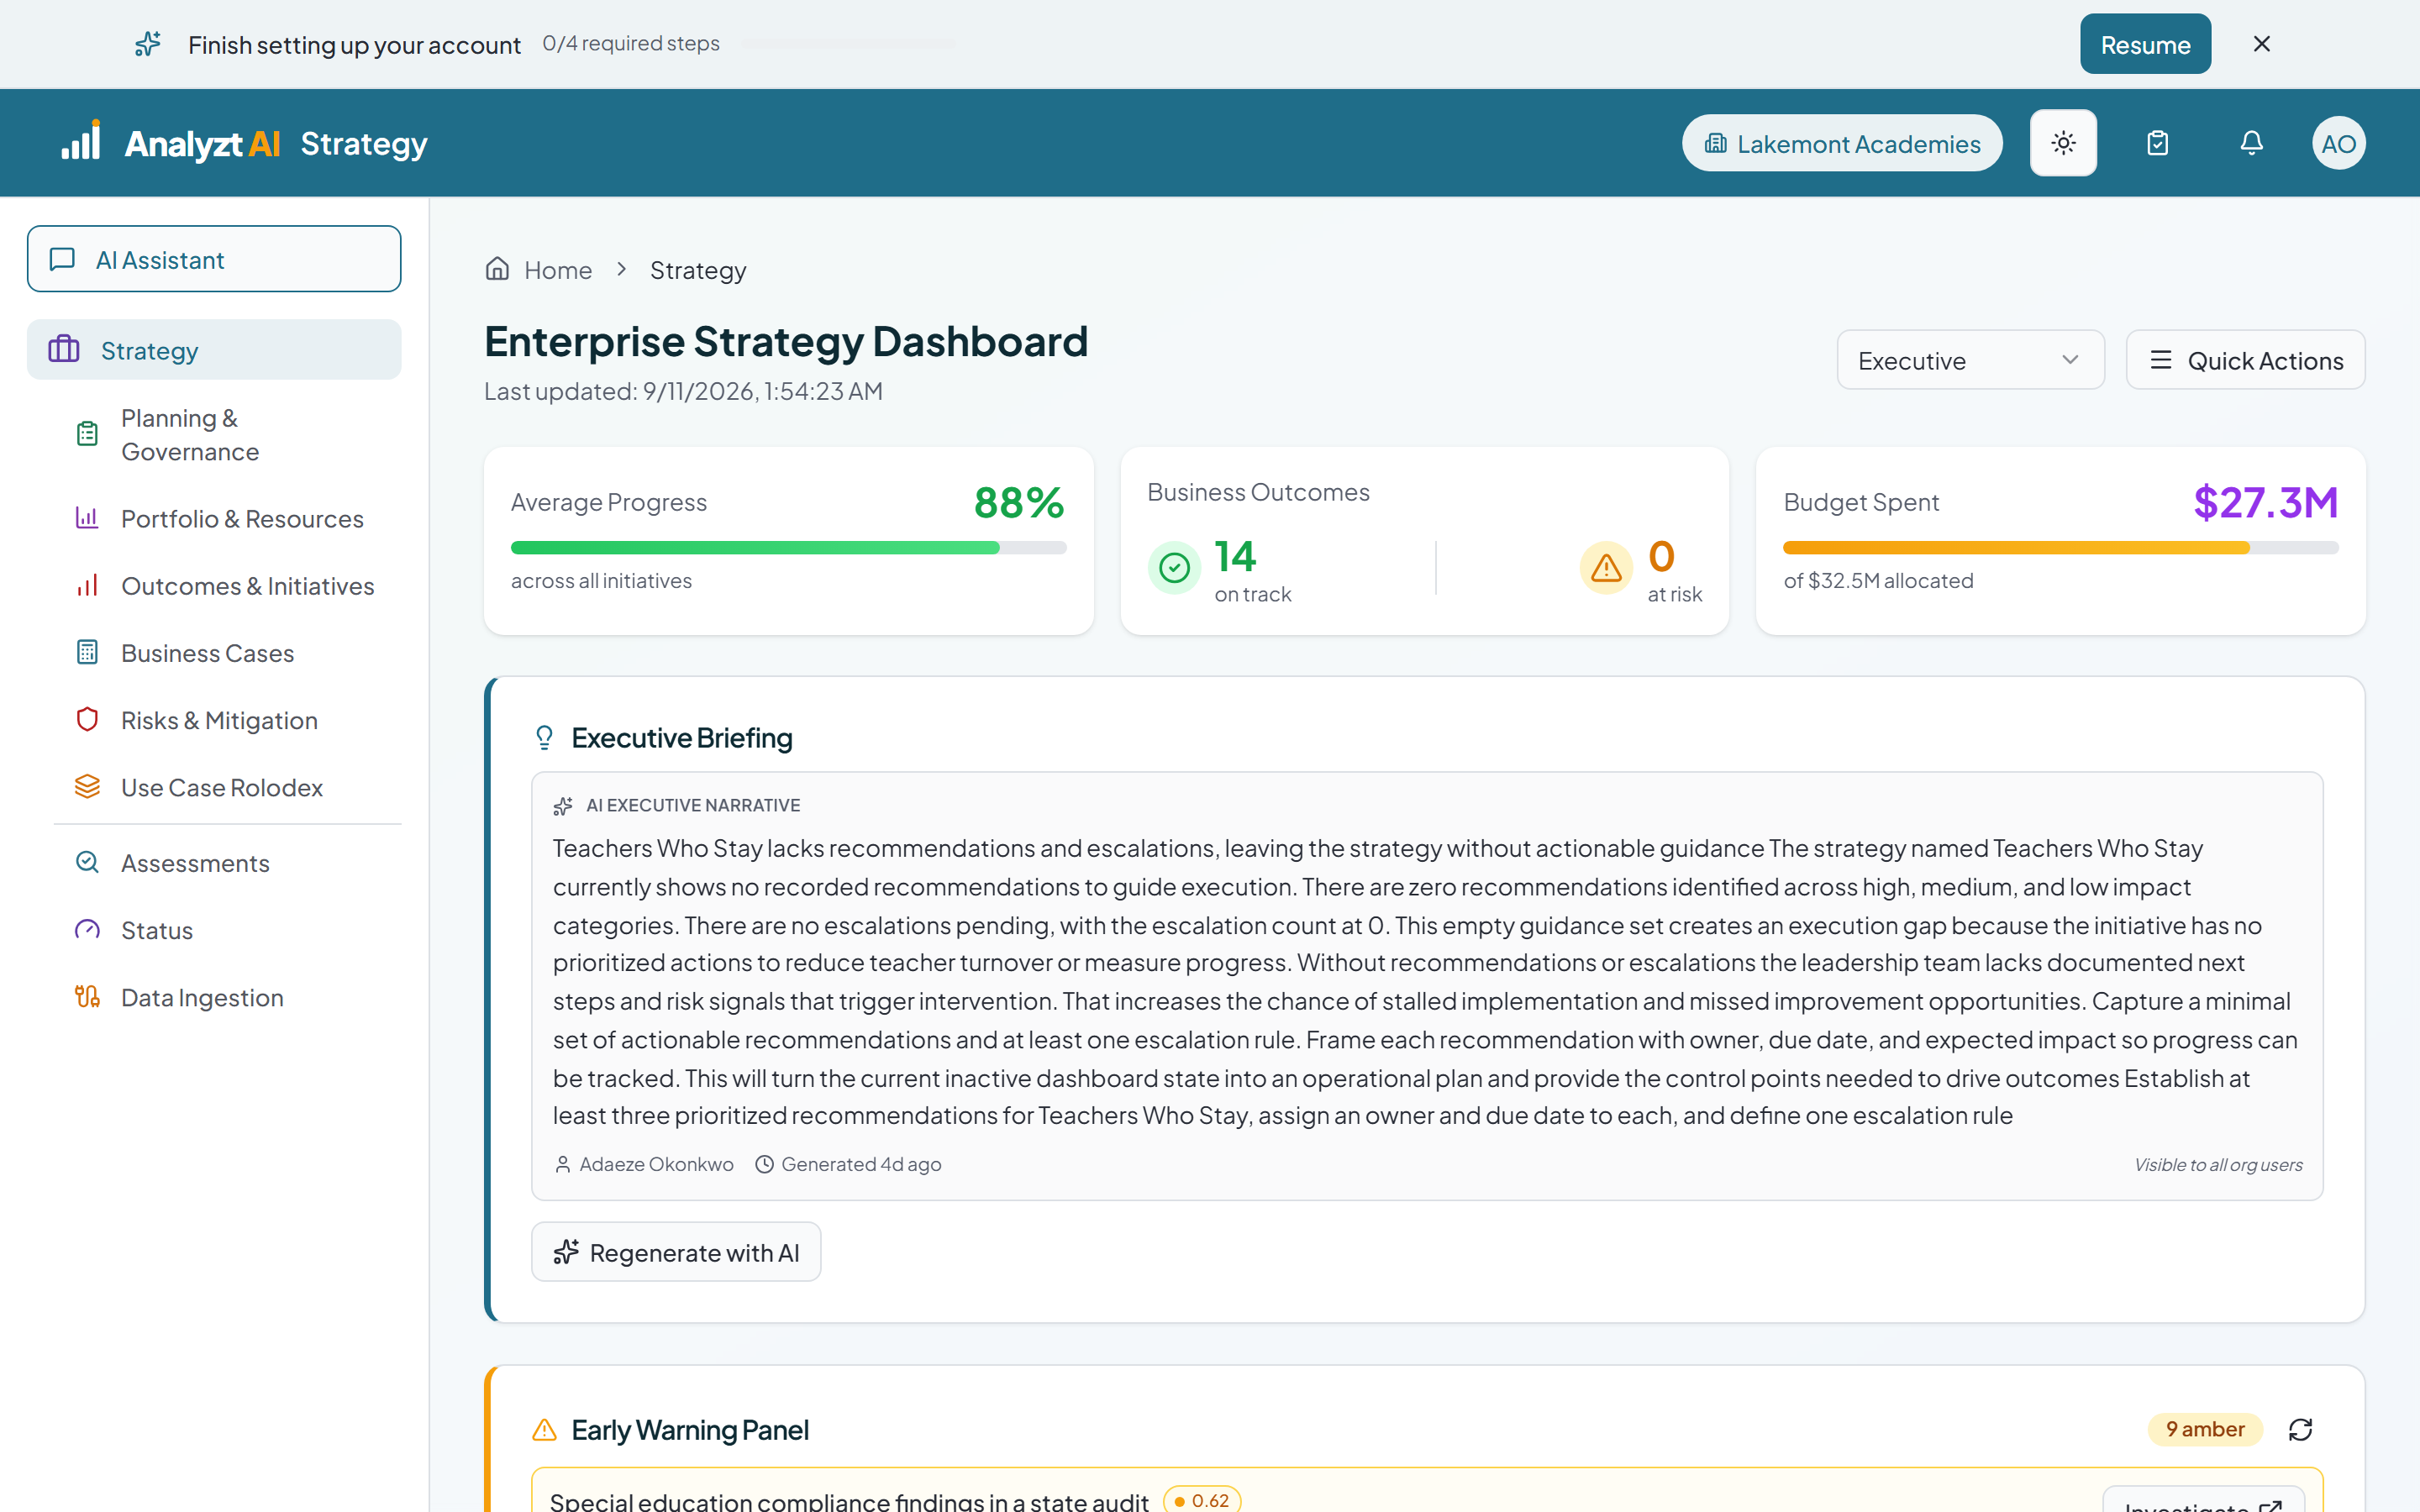Open the AO user avatar menu

2338,143
